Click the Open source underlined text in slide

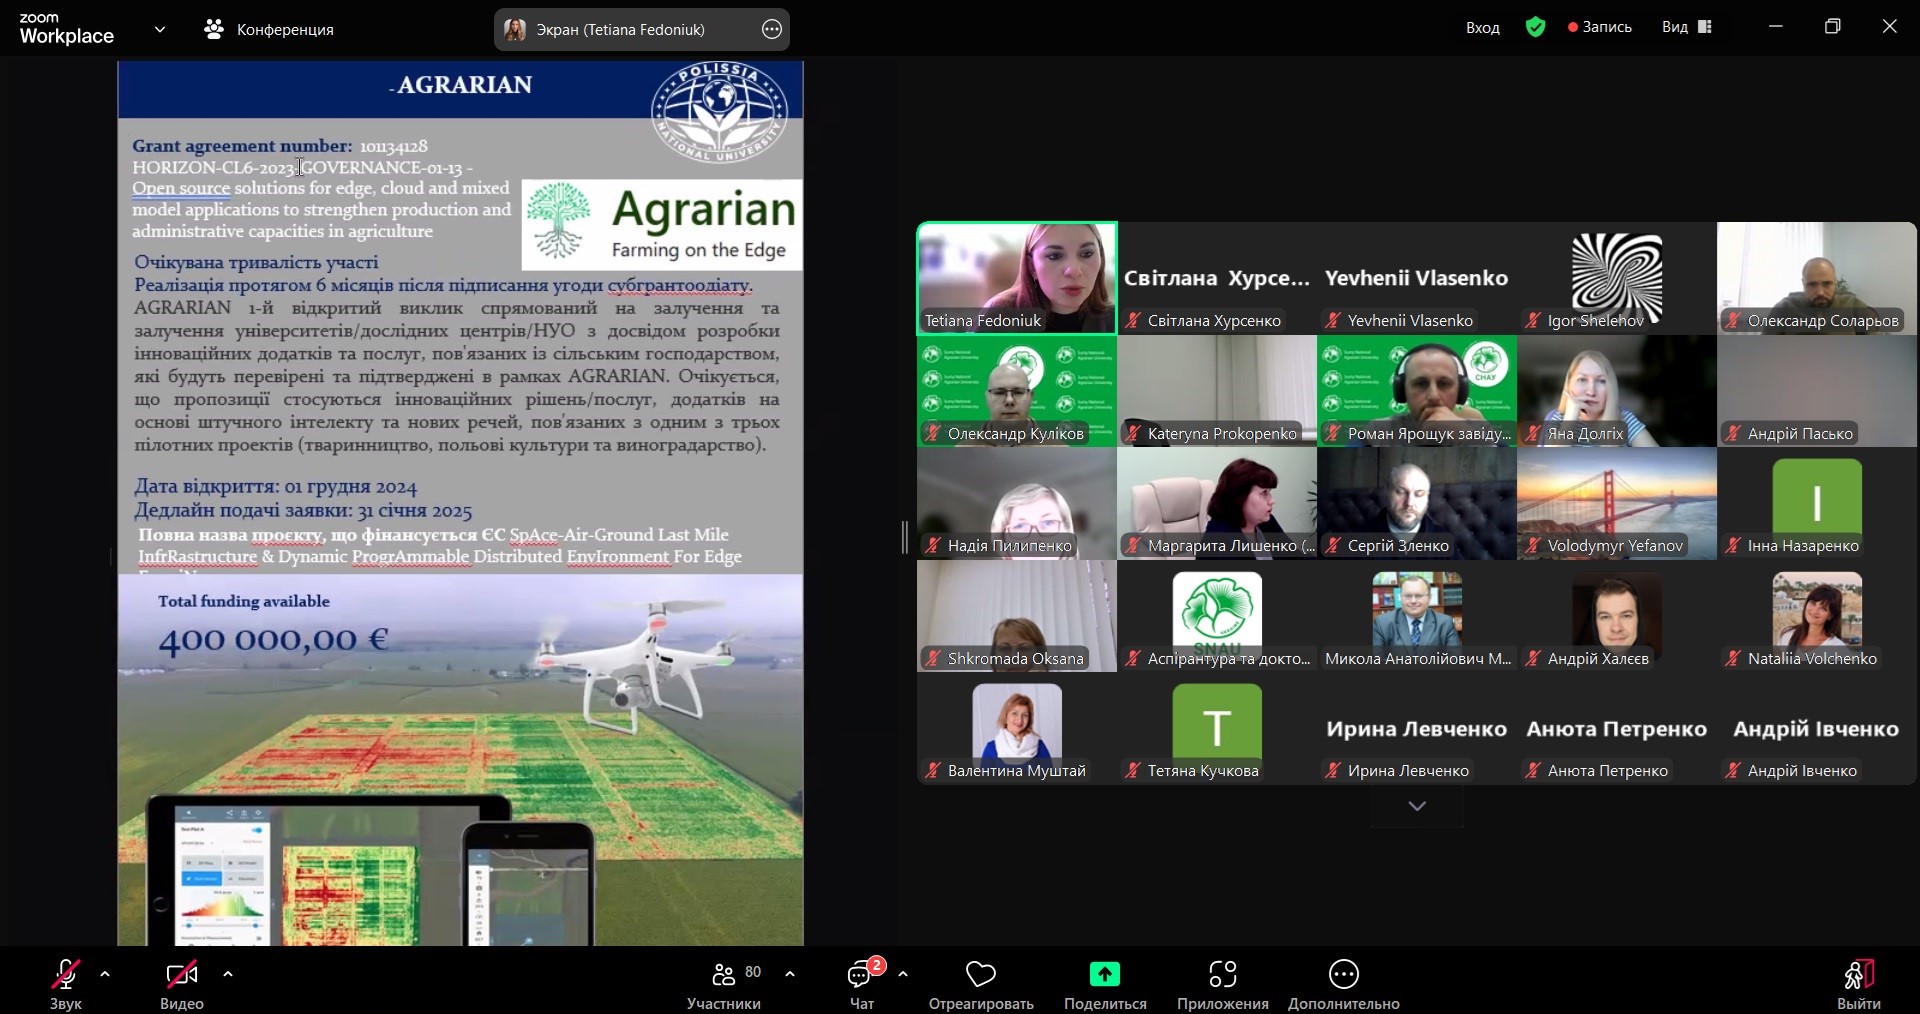pos(181,188)
